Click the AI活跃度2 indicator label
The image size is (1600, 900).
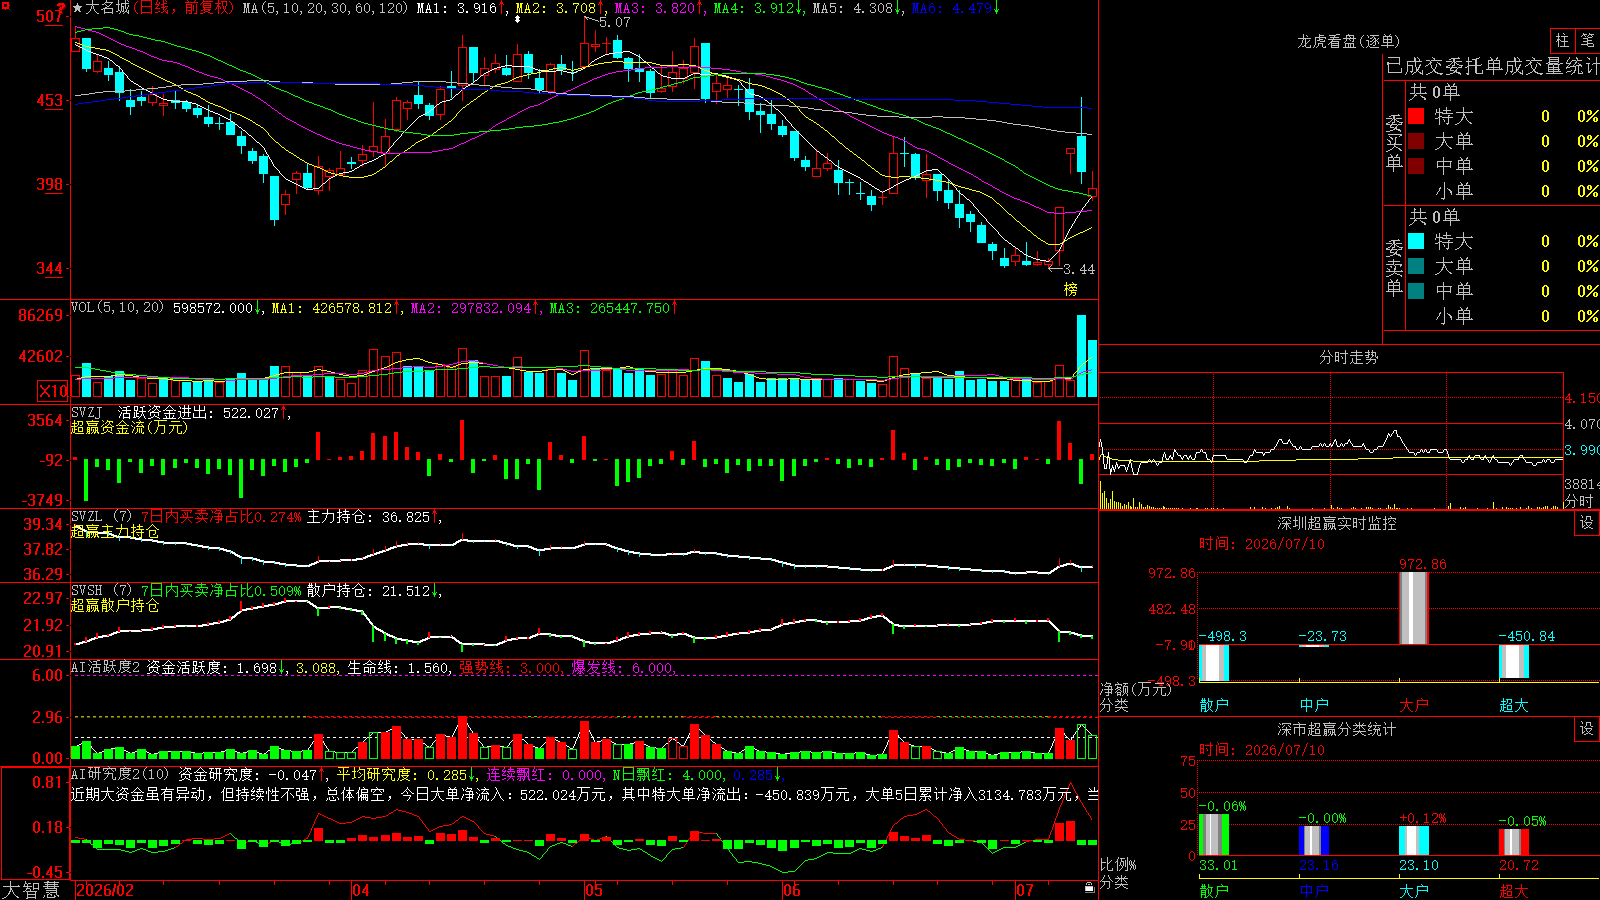coord(106,667)
